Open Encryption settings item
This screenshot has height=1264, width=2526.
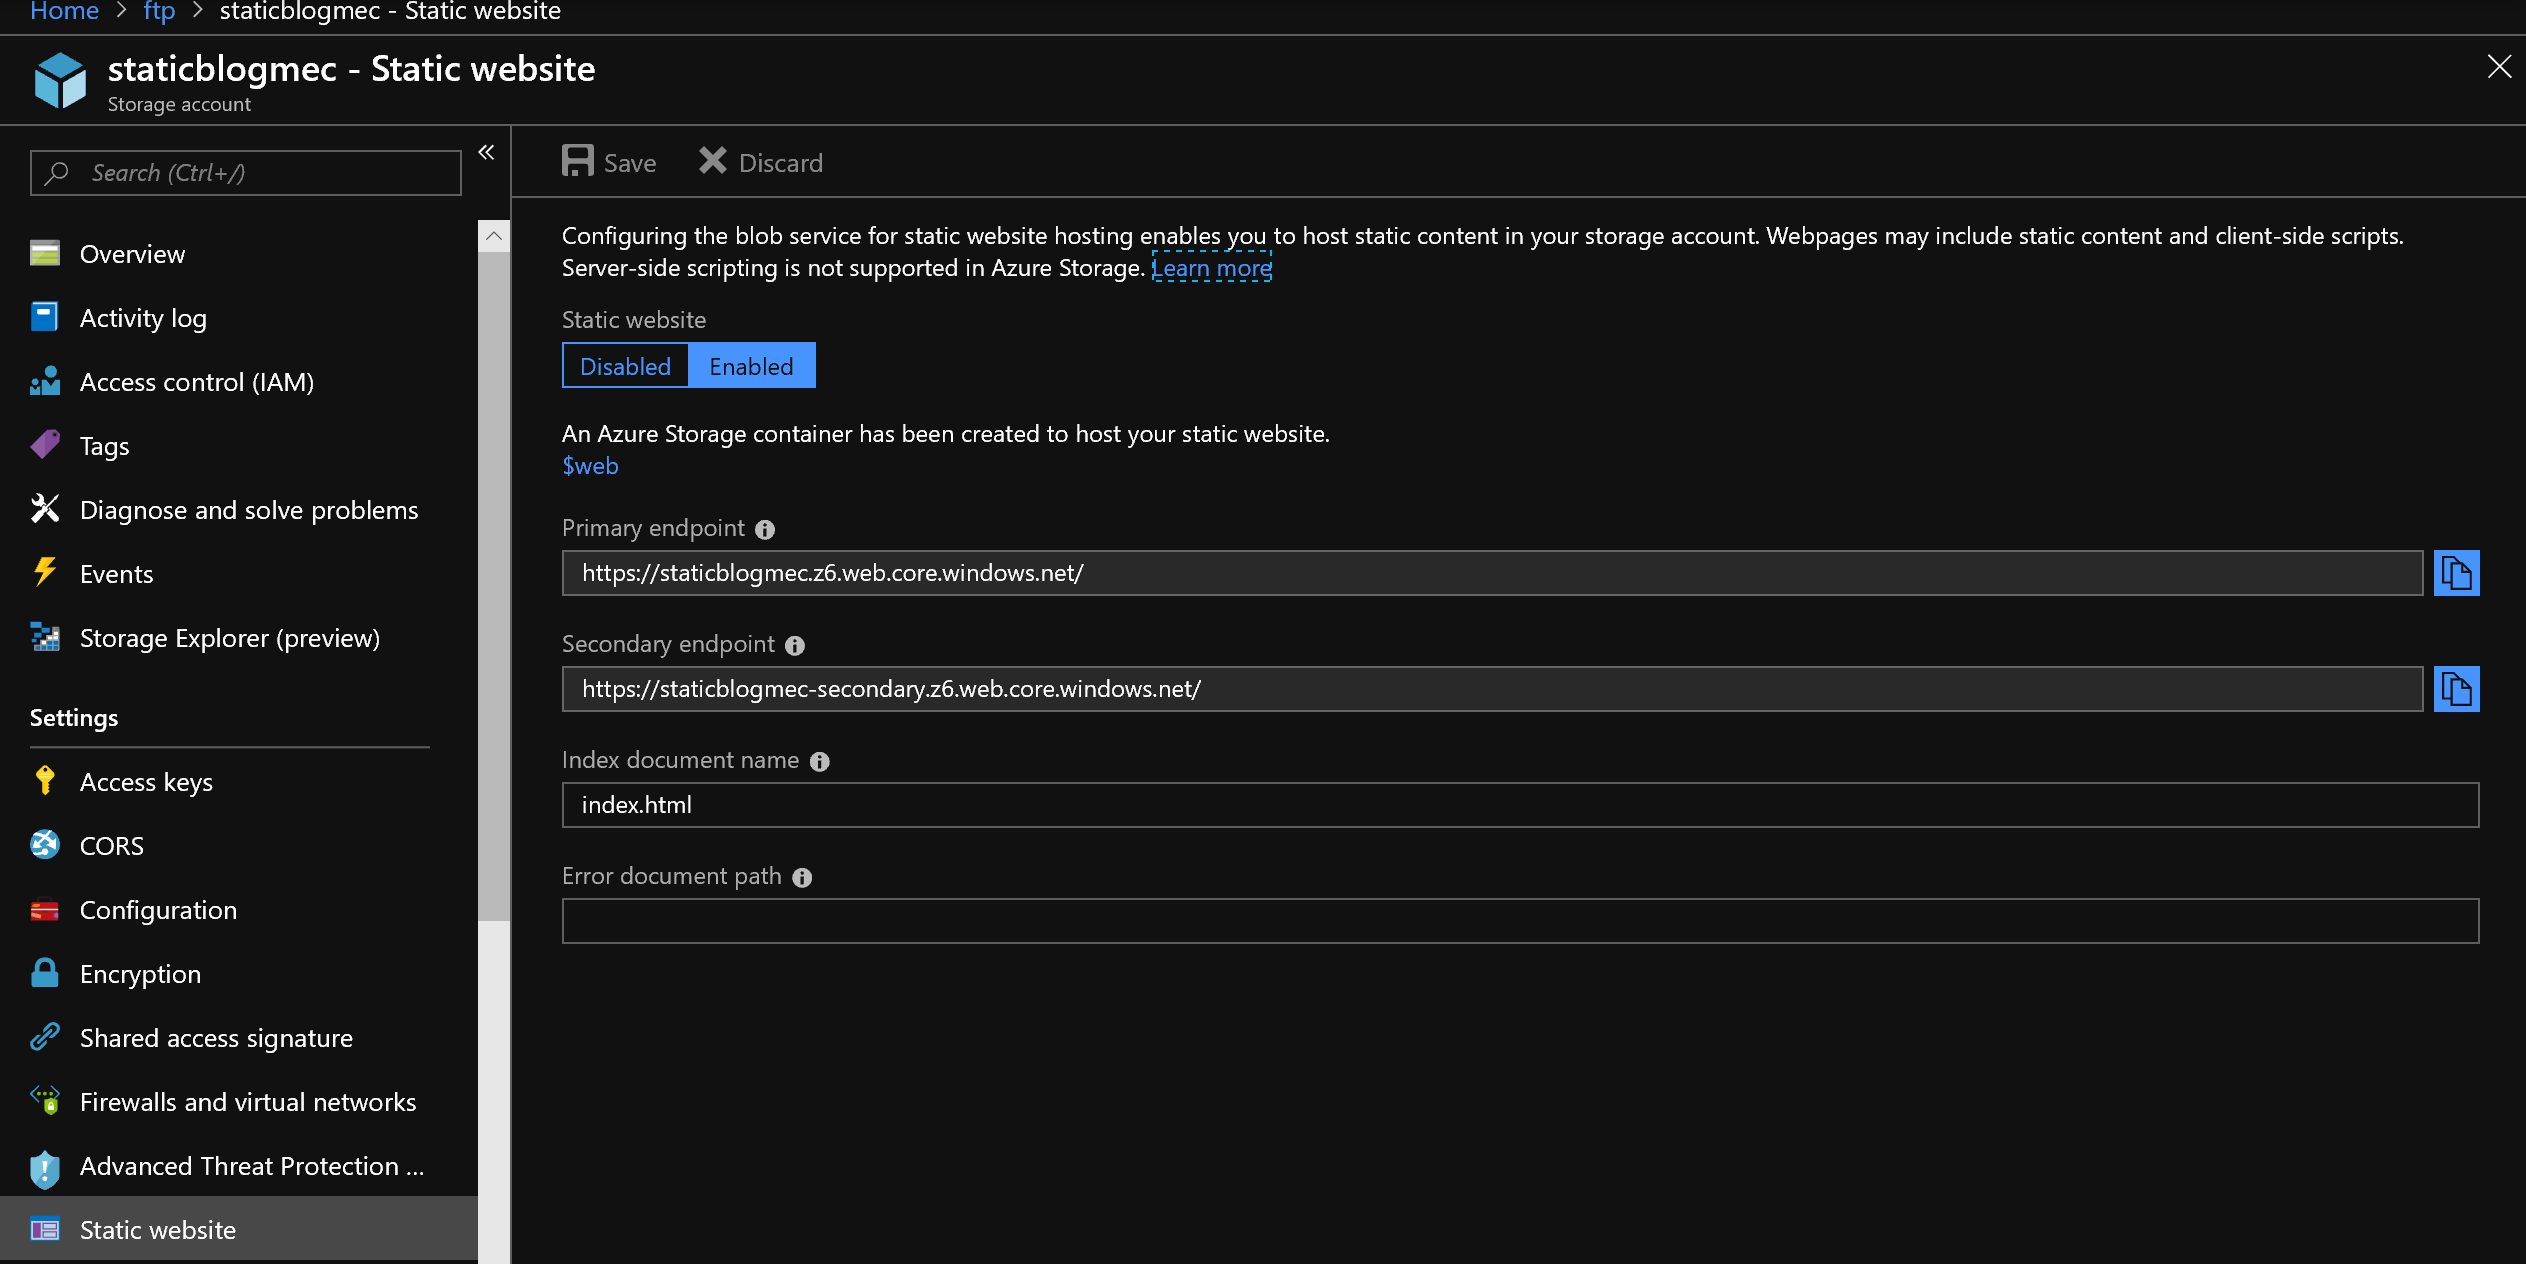(x=239, y=974)
